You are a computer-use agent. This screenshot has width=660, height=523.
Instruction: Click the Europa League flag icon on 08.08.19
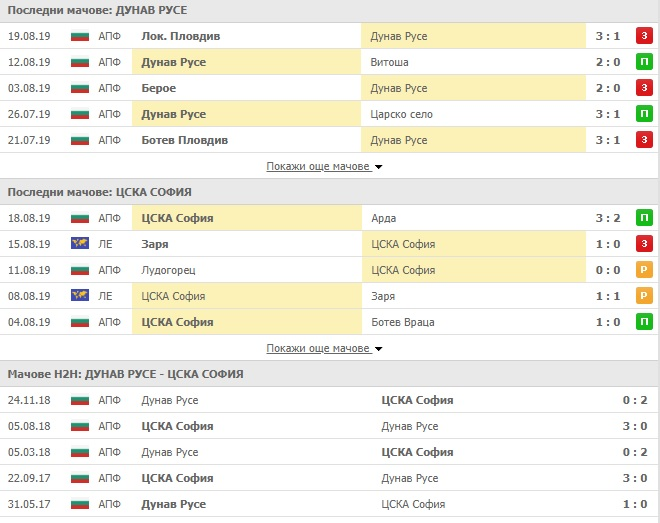(x=80, y=295)
